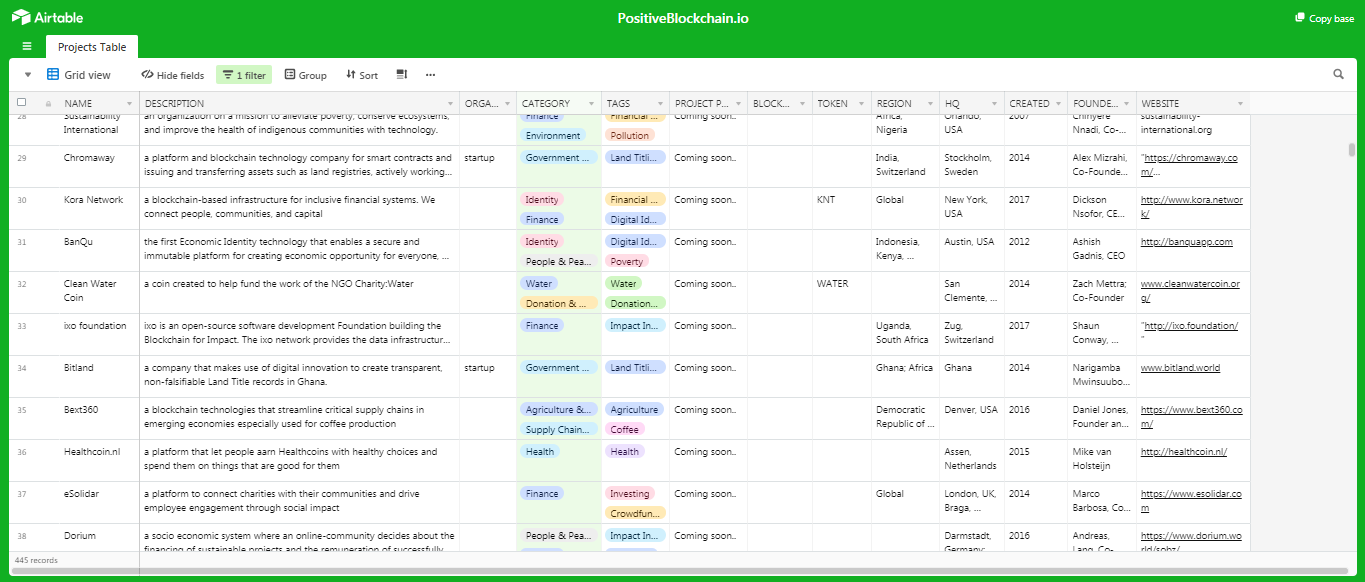Screen dimensions: 1365x582
Task: Click the search magnifier icon
Action: pos(1339,74)
